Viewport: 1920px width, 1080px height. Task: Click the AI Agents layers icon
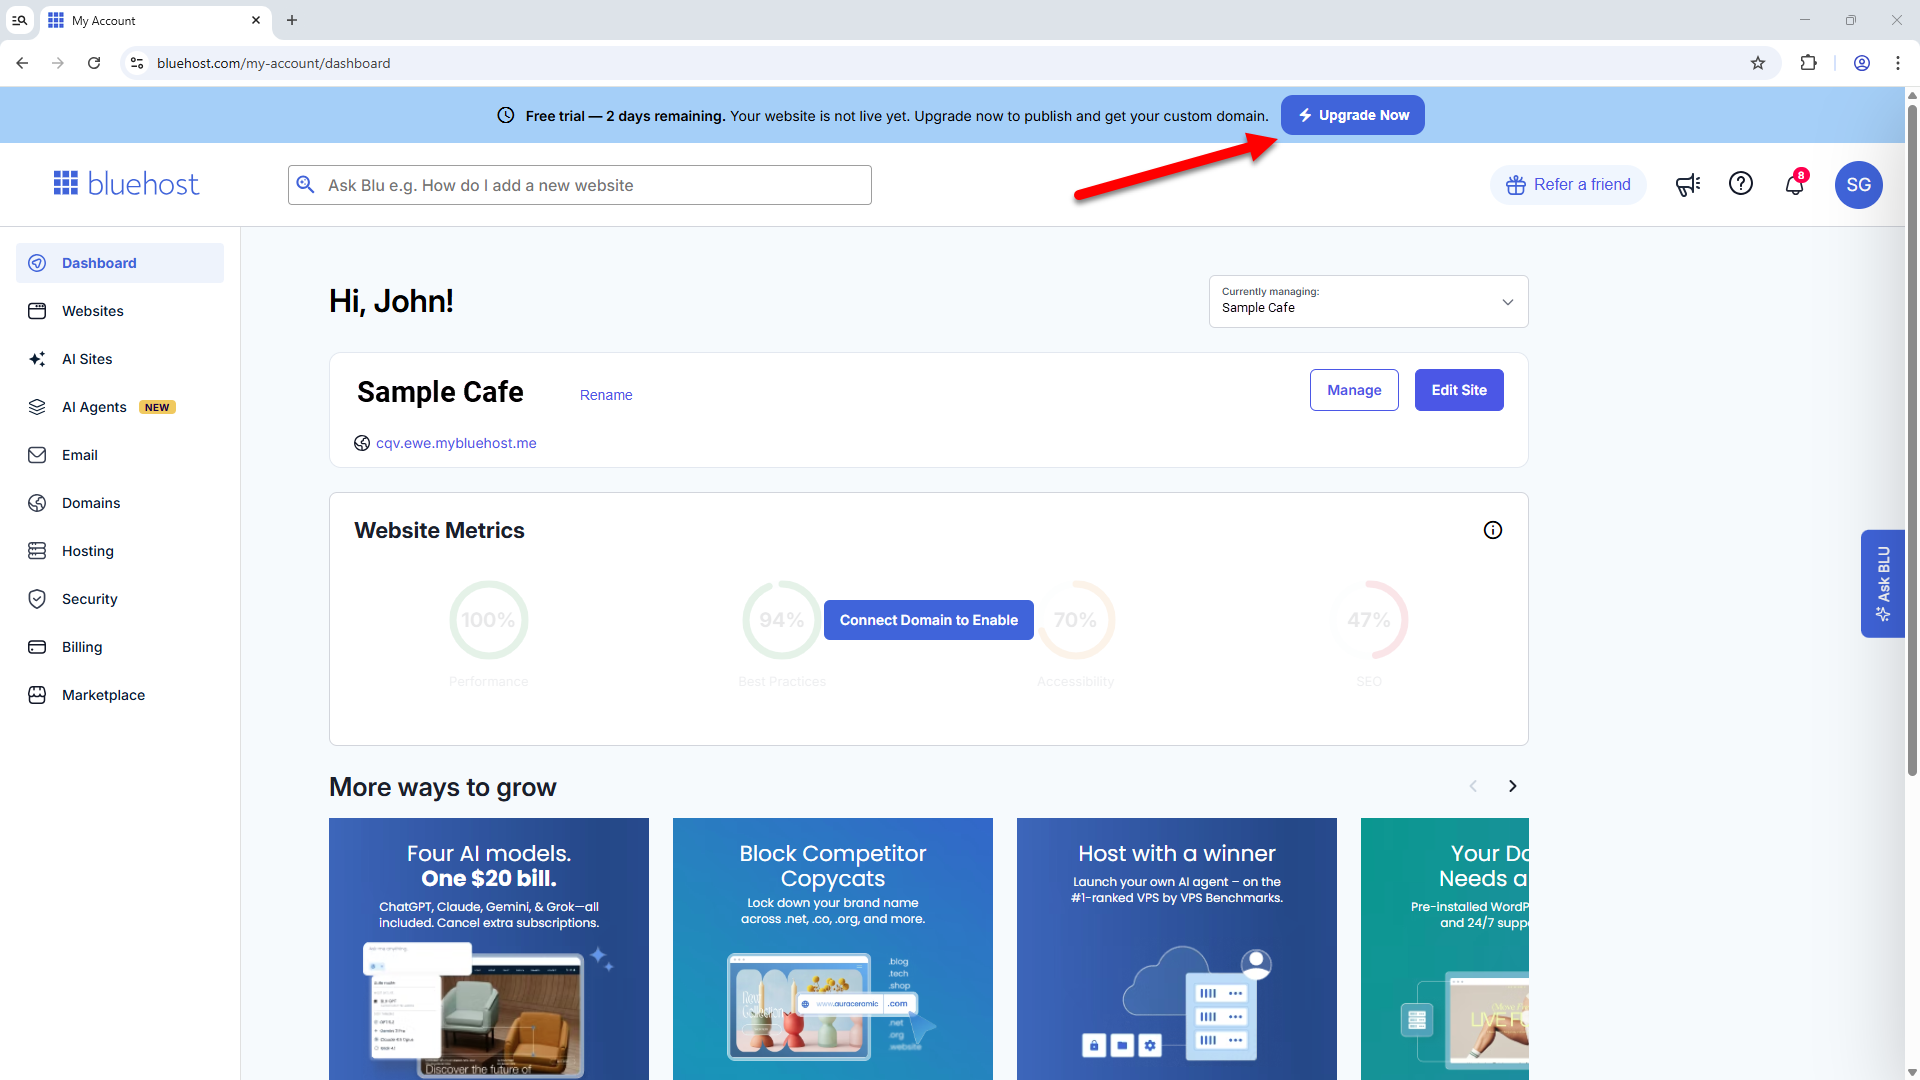[37, 407]
